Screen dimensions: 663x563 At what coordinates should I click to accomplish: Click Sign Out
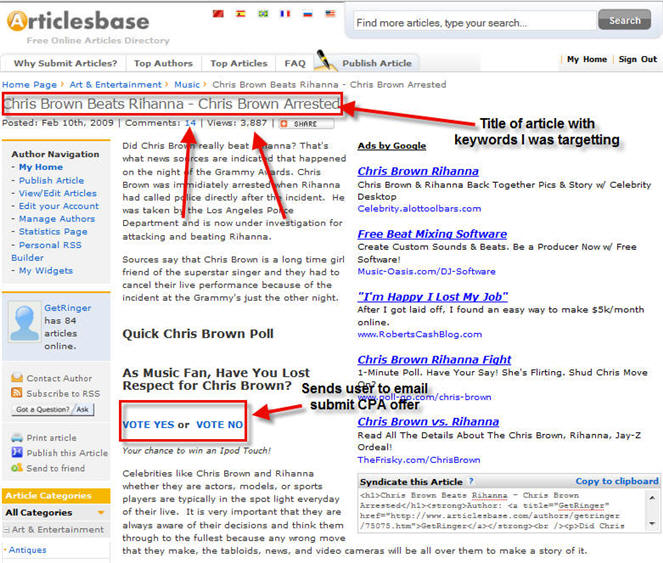pyautogui.click(x=638, y=59)
